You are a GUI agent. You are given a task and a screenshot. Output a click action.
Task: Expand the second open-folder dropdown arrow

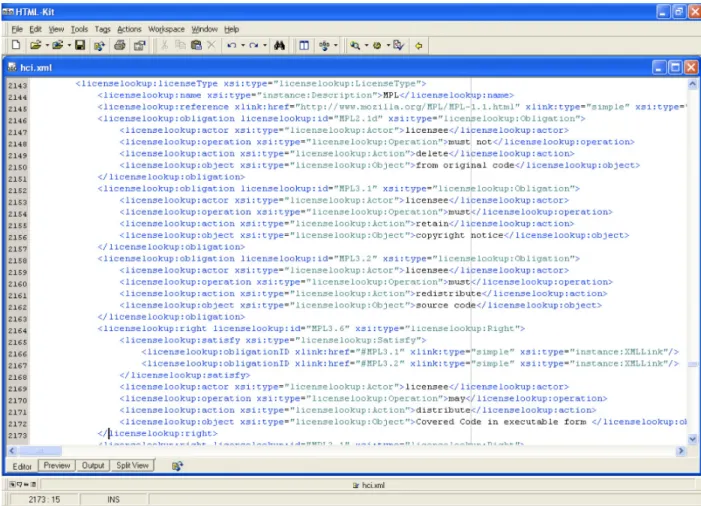[69, 46]
